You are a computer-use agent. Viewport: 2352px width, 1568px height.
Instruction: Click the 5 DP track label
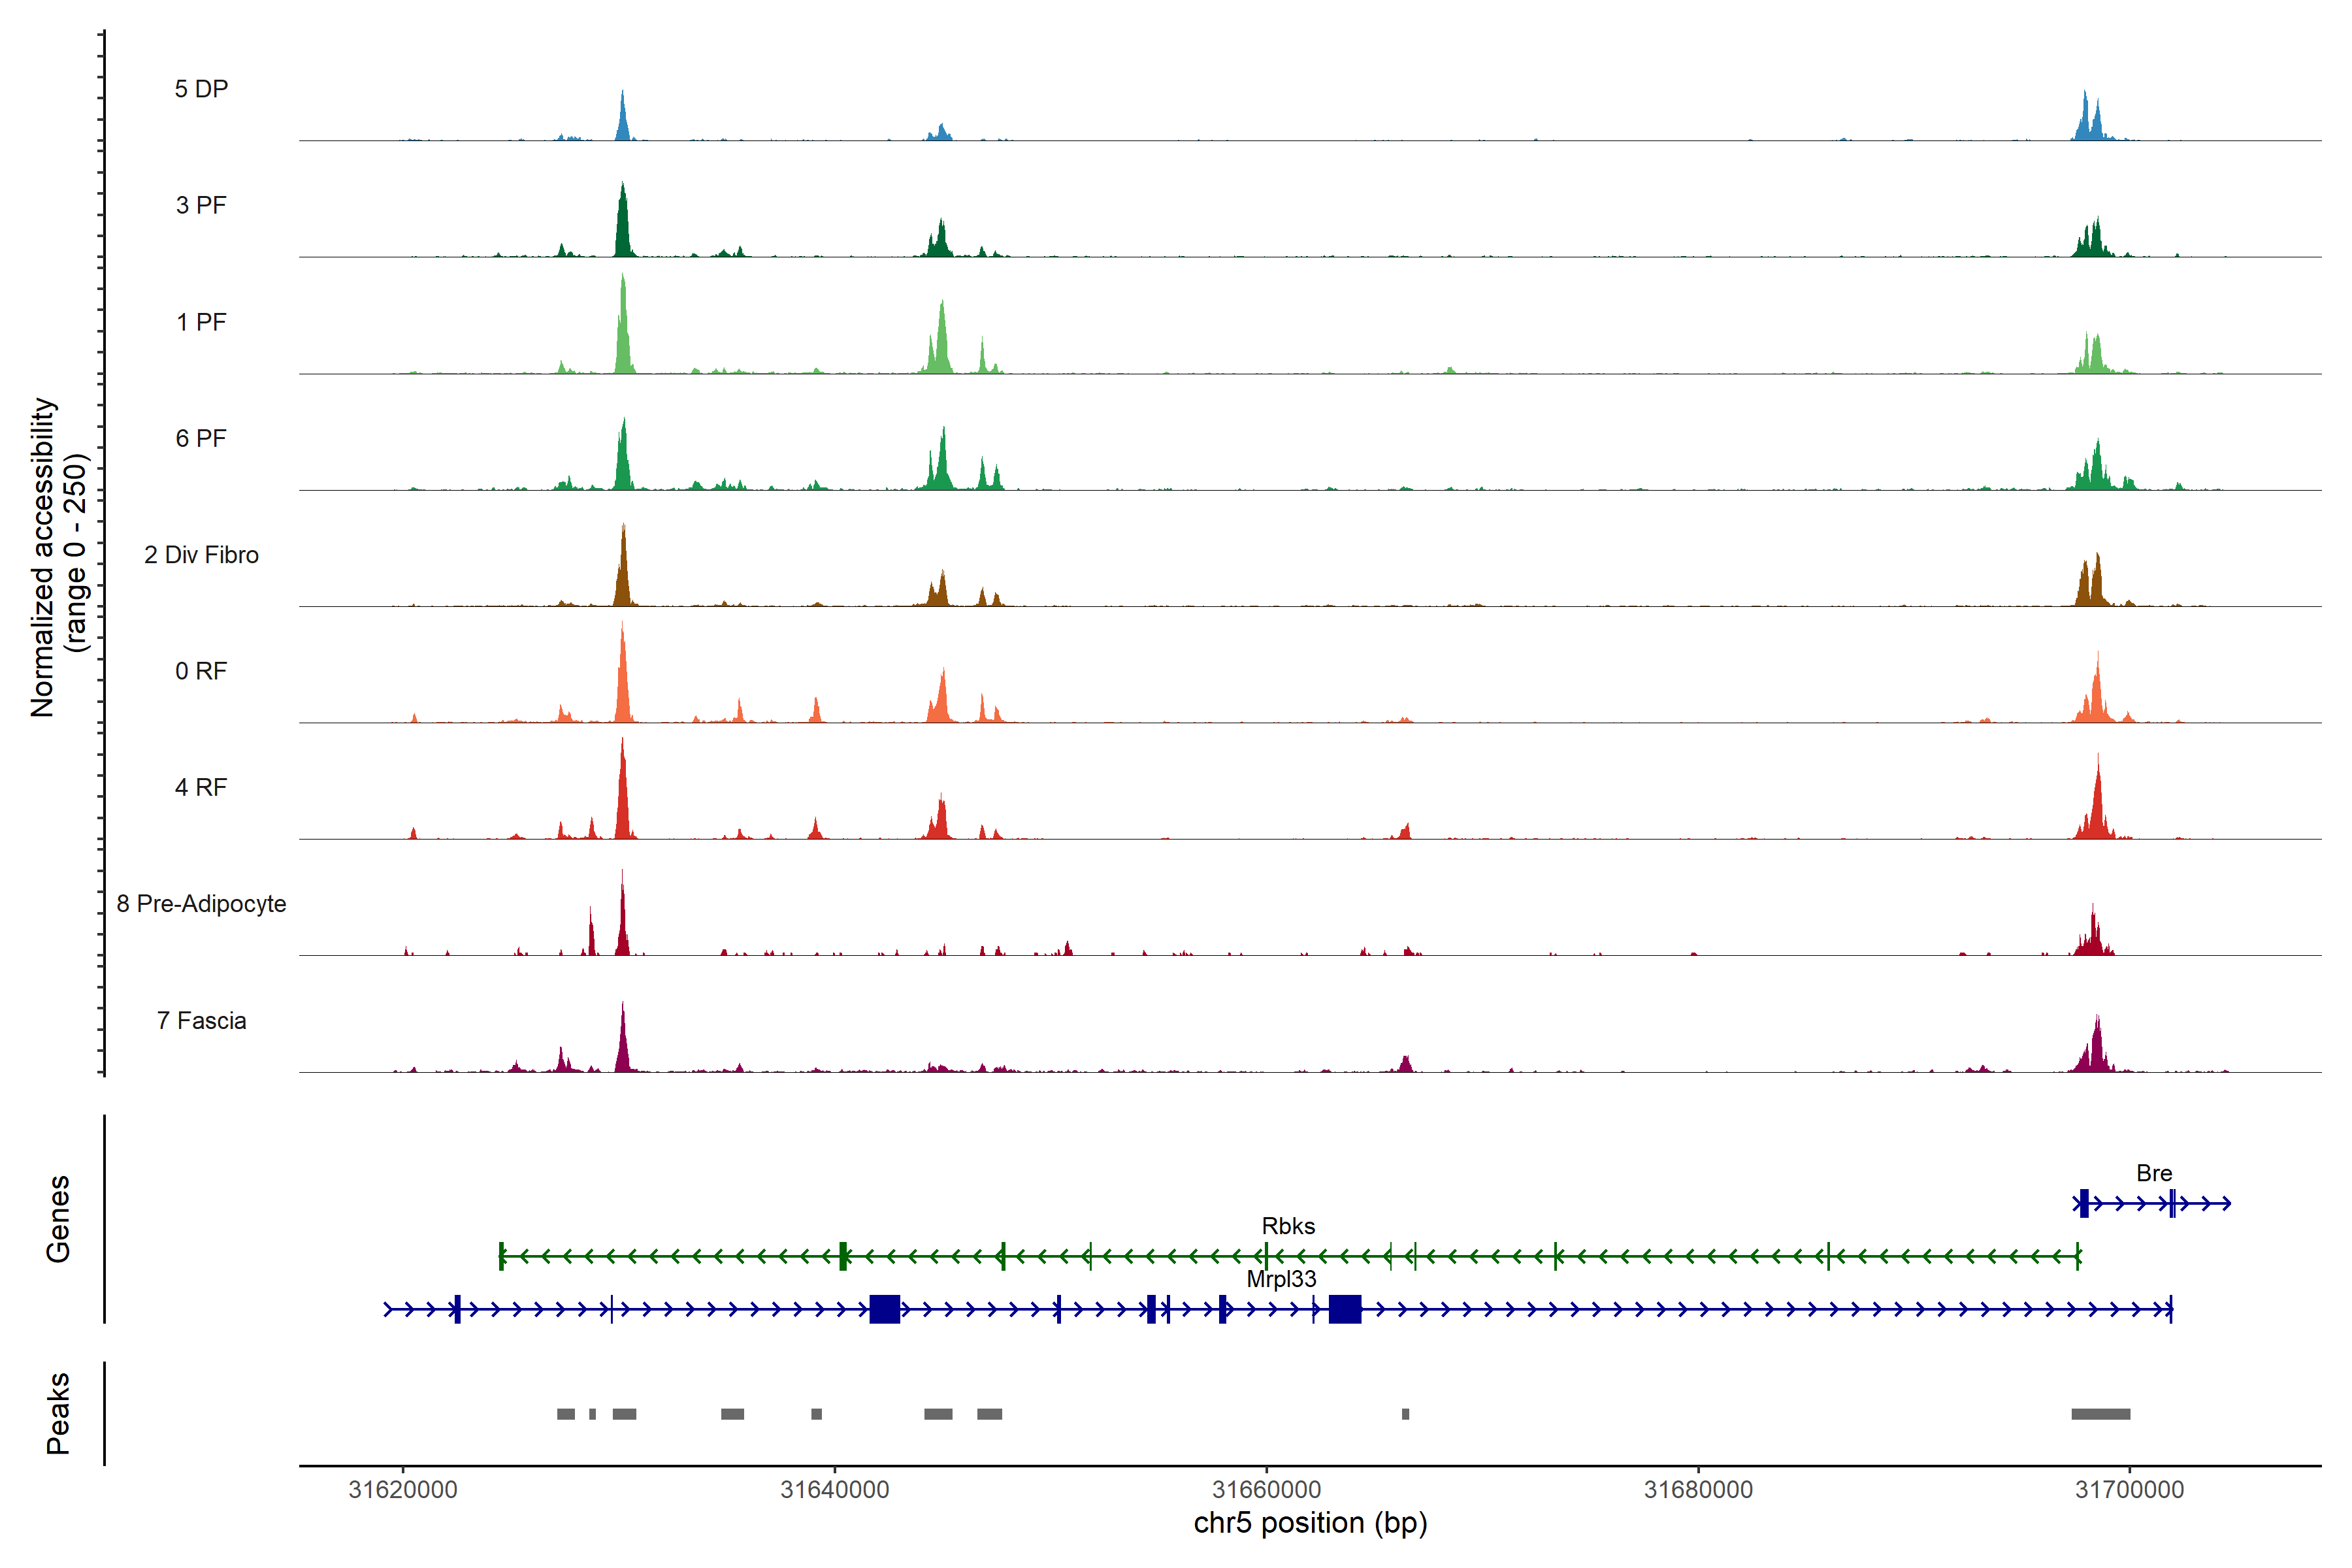tap(201, 89)
